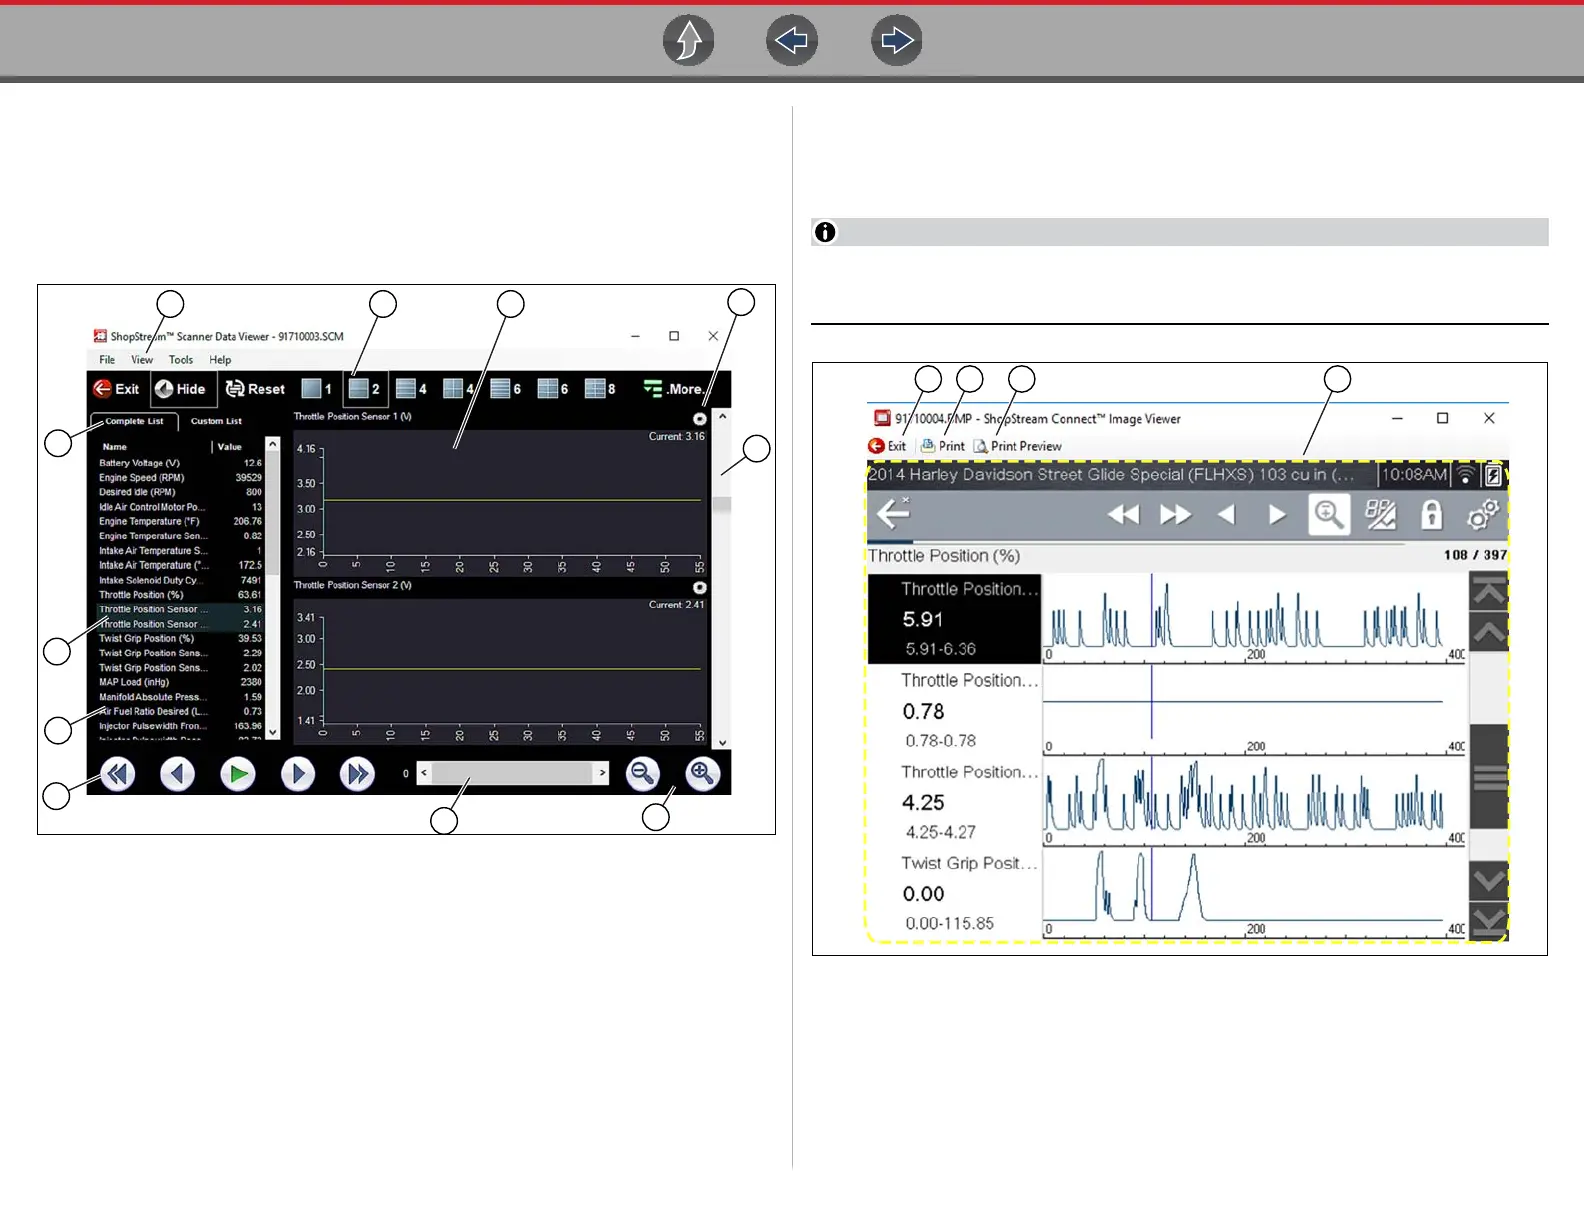Click the fast-forward double-right icon in Image Viewer
This screenshot has width=1584, height=1224.
coord(1175,515)
